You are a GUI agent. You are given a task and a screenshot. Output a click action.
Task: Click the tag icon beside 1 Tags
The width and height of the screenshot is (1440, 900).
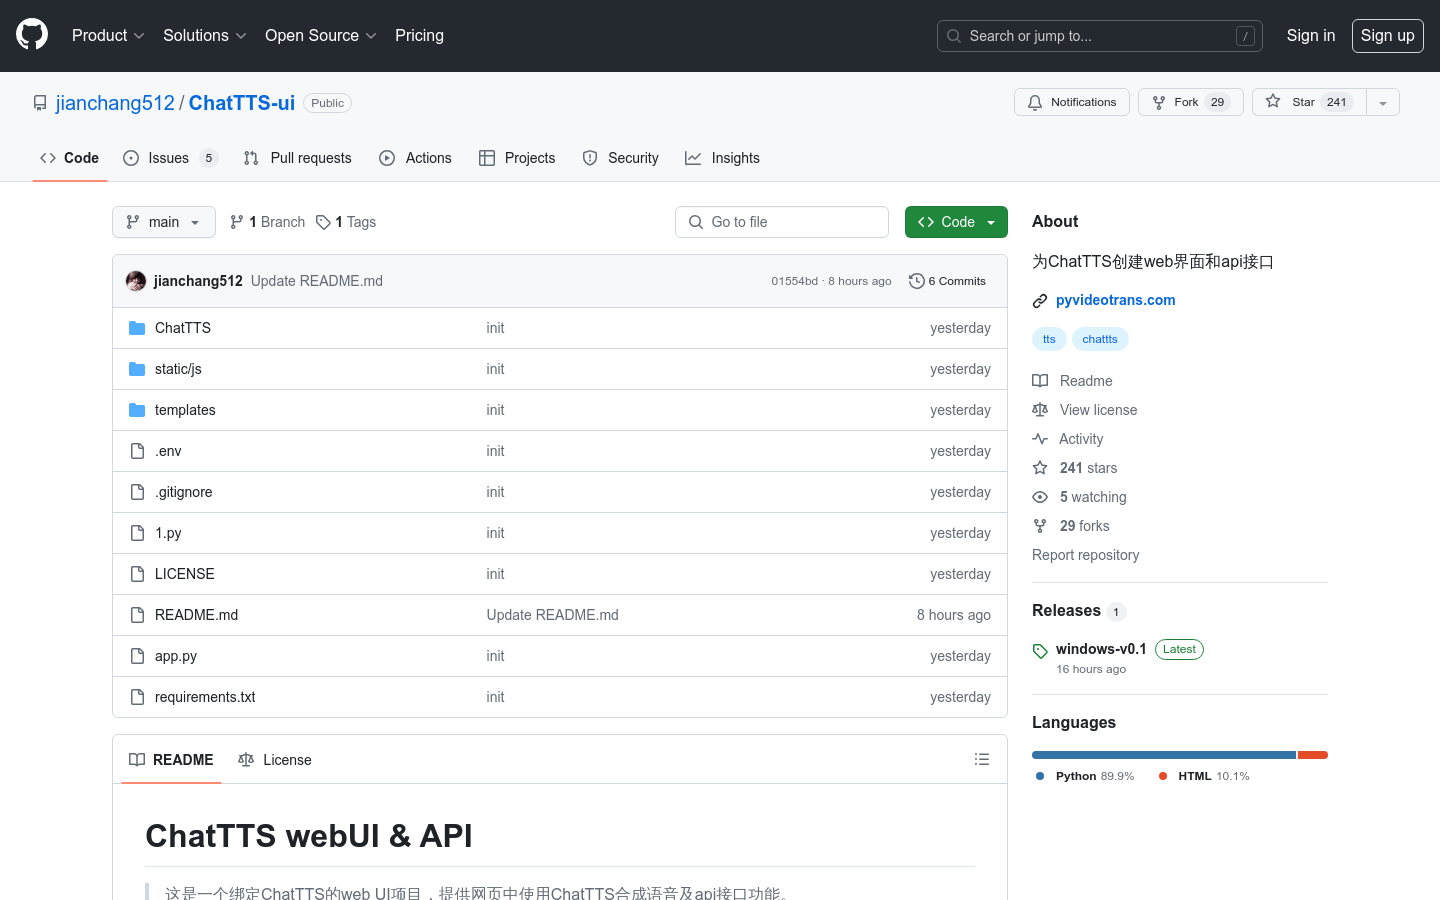pyautogui.click(x=323, y=222)
